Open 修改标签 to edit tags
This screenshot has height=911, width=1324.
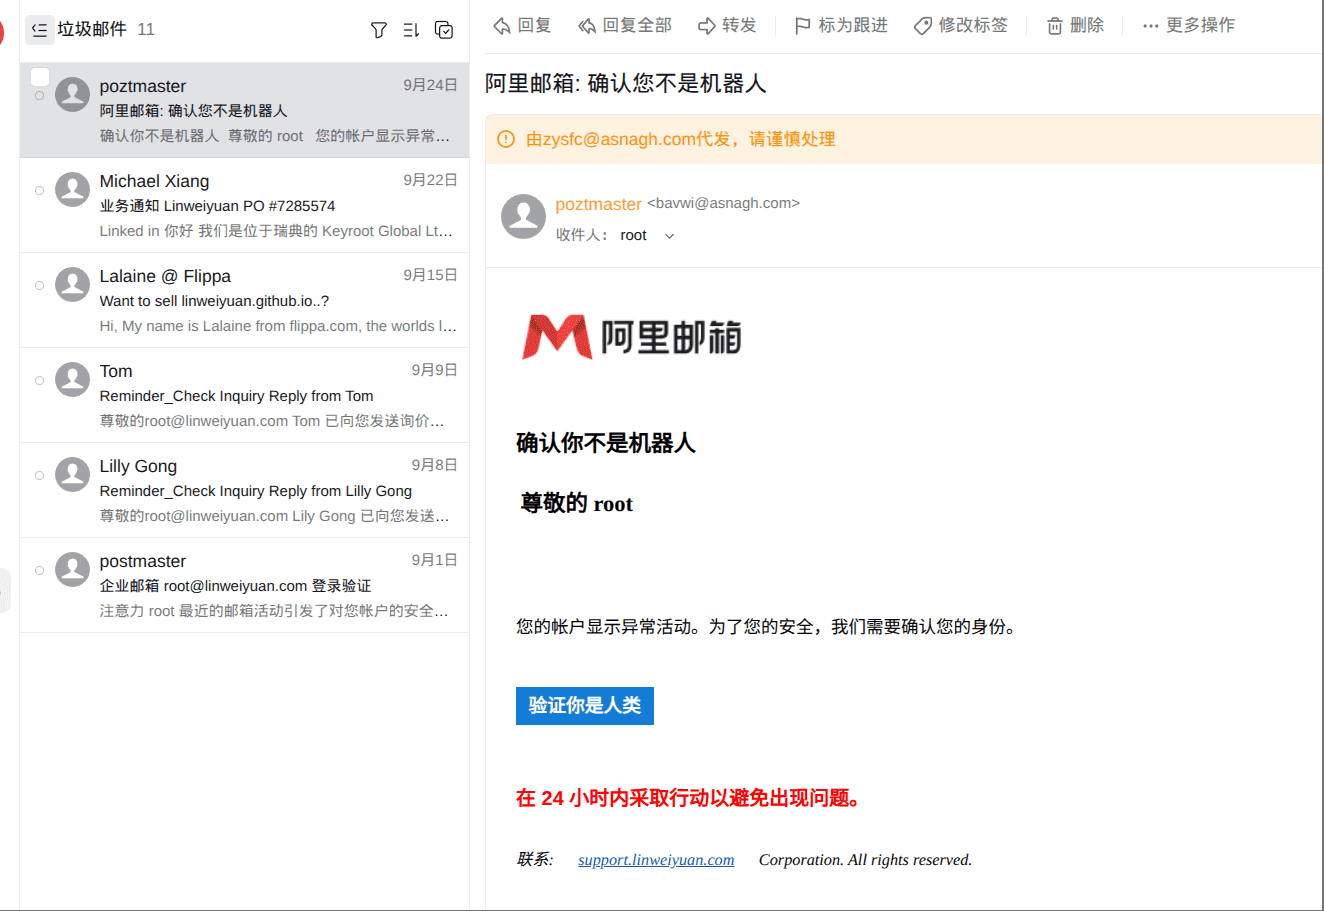(961, 26)
